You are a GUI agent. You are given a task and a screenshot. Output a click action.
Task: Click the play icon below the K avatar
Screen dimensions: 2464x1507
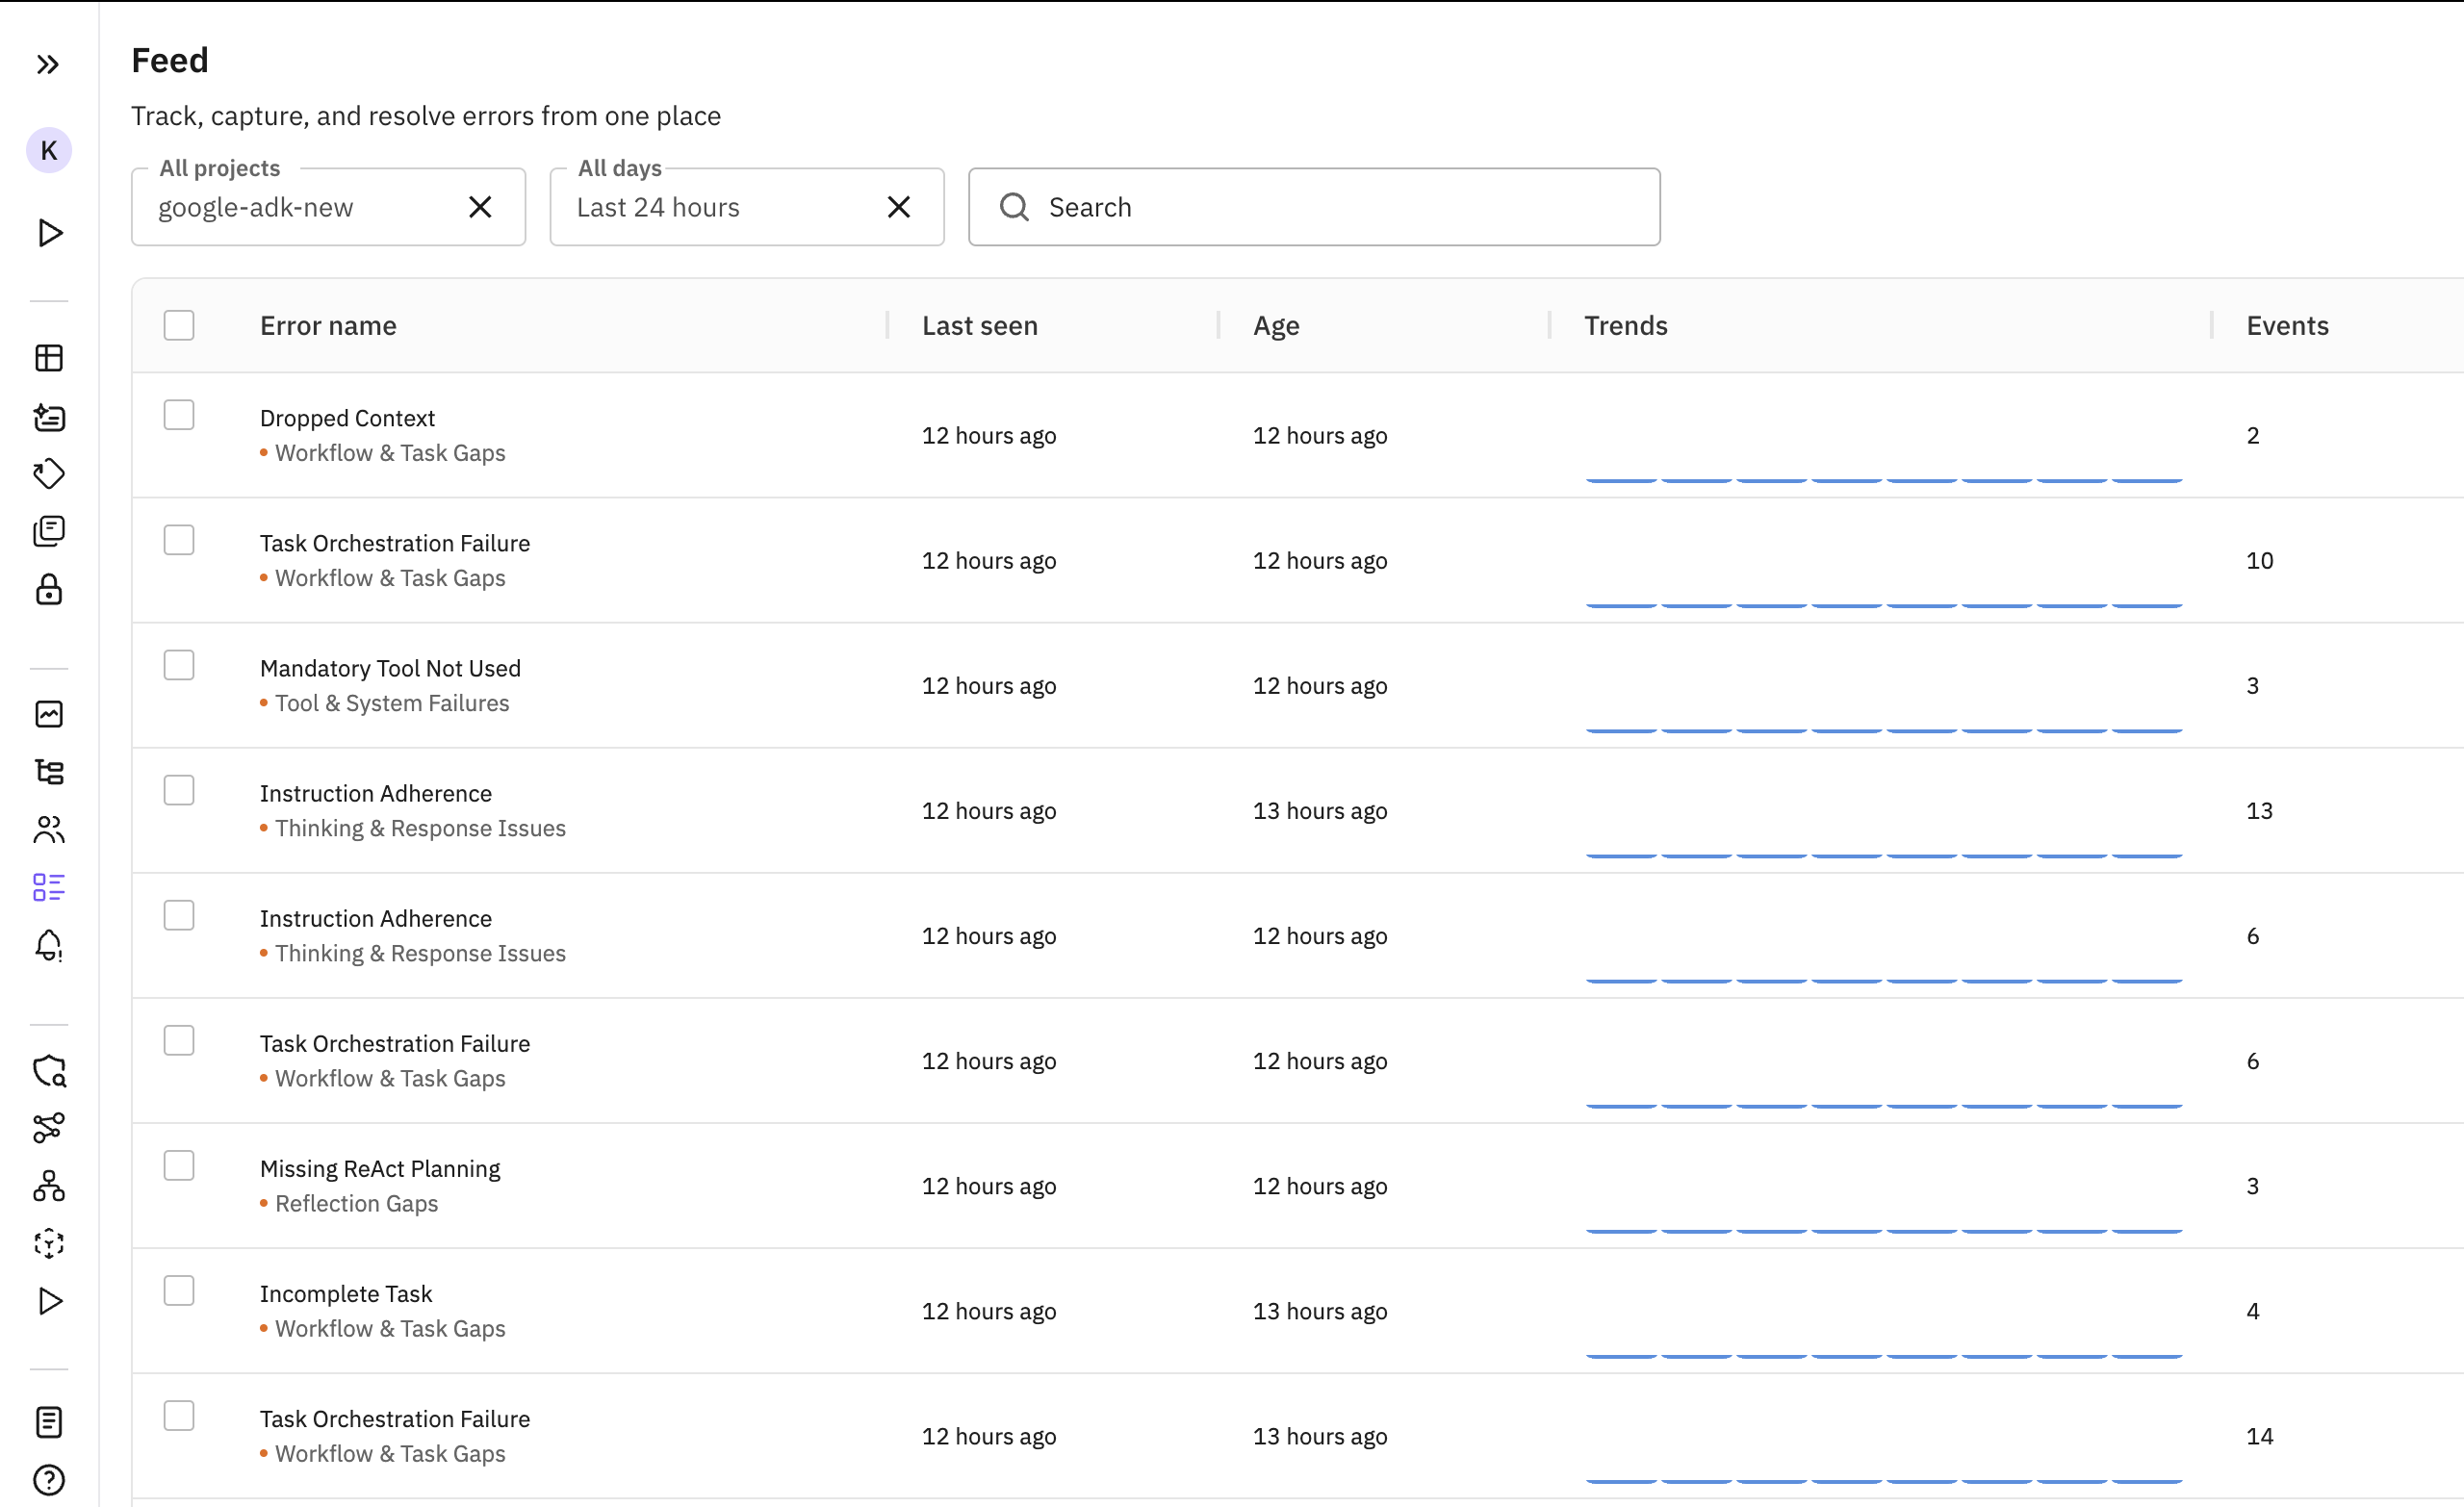click(x=49, y=233)
